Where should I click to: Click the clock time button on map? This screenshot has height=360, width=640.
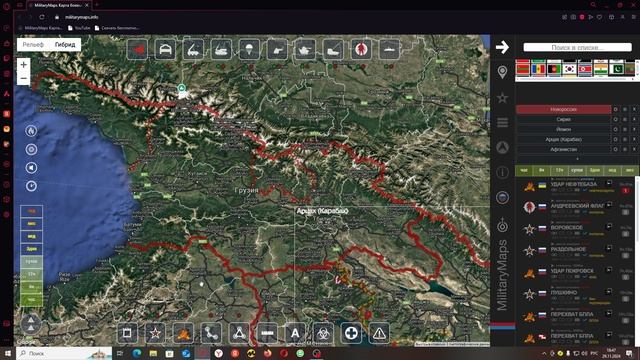31,186
